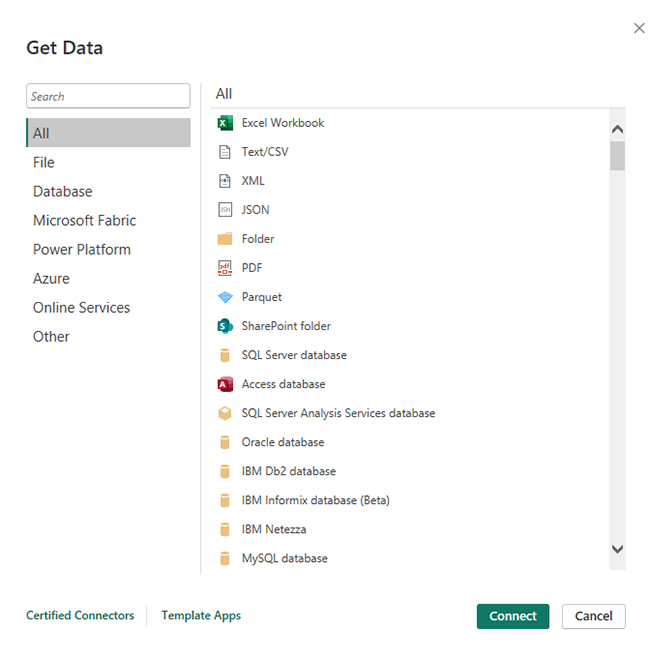Viewport: 650px width, 661px height.
Task: Show Microsoft Fabric connectors
Action: (x=108, y=220)
